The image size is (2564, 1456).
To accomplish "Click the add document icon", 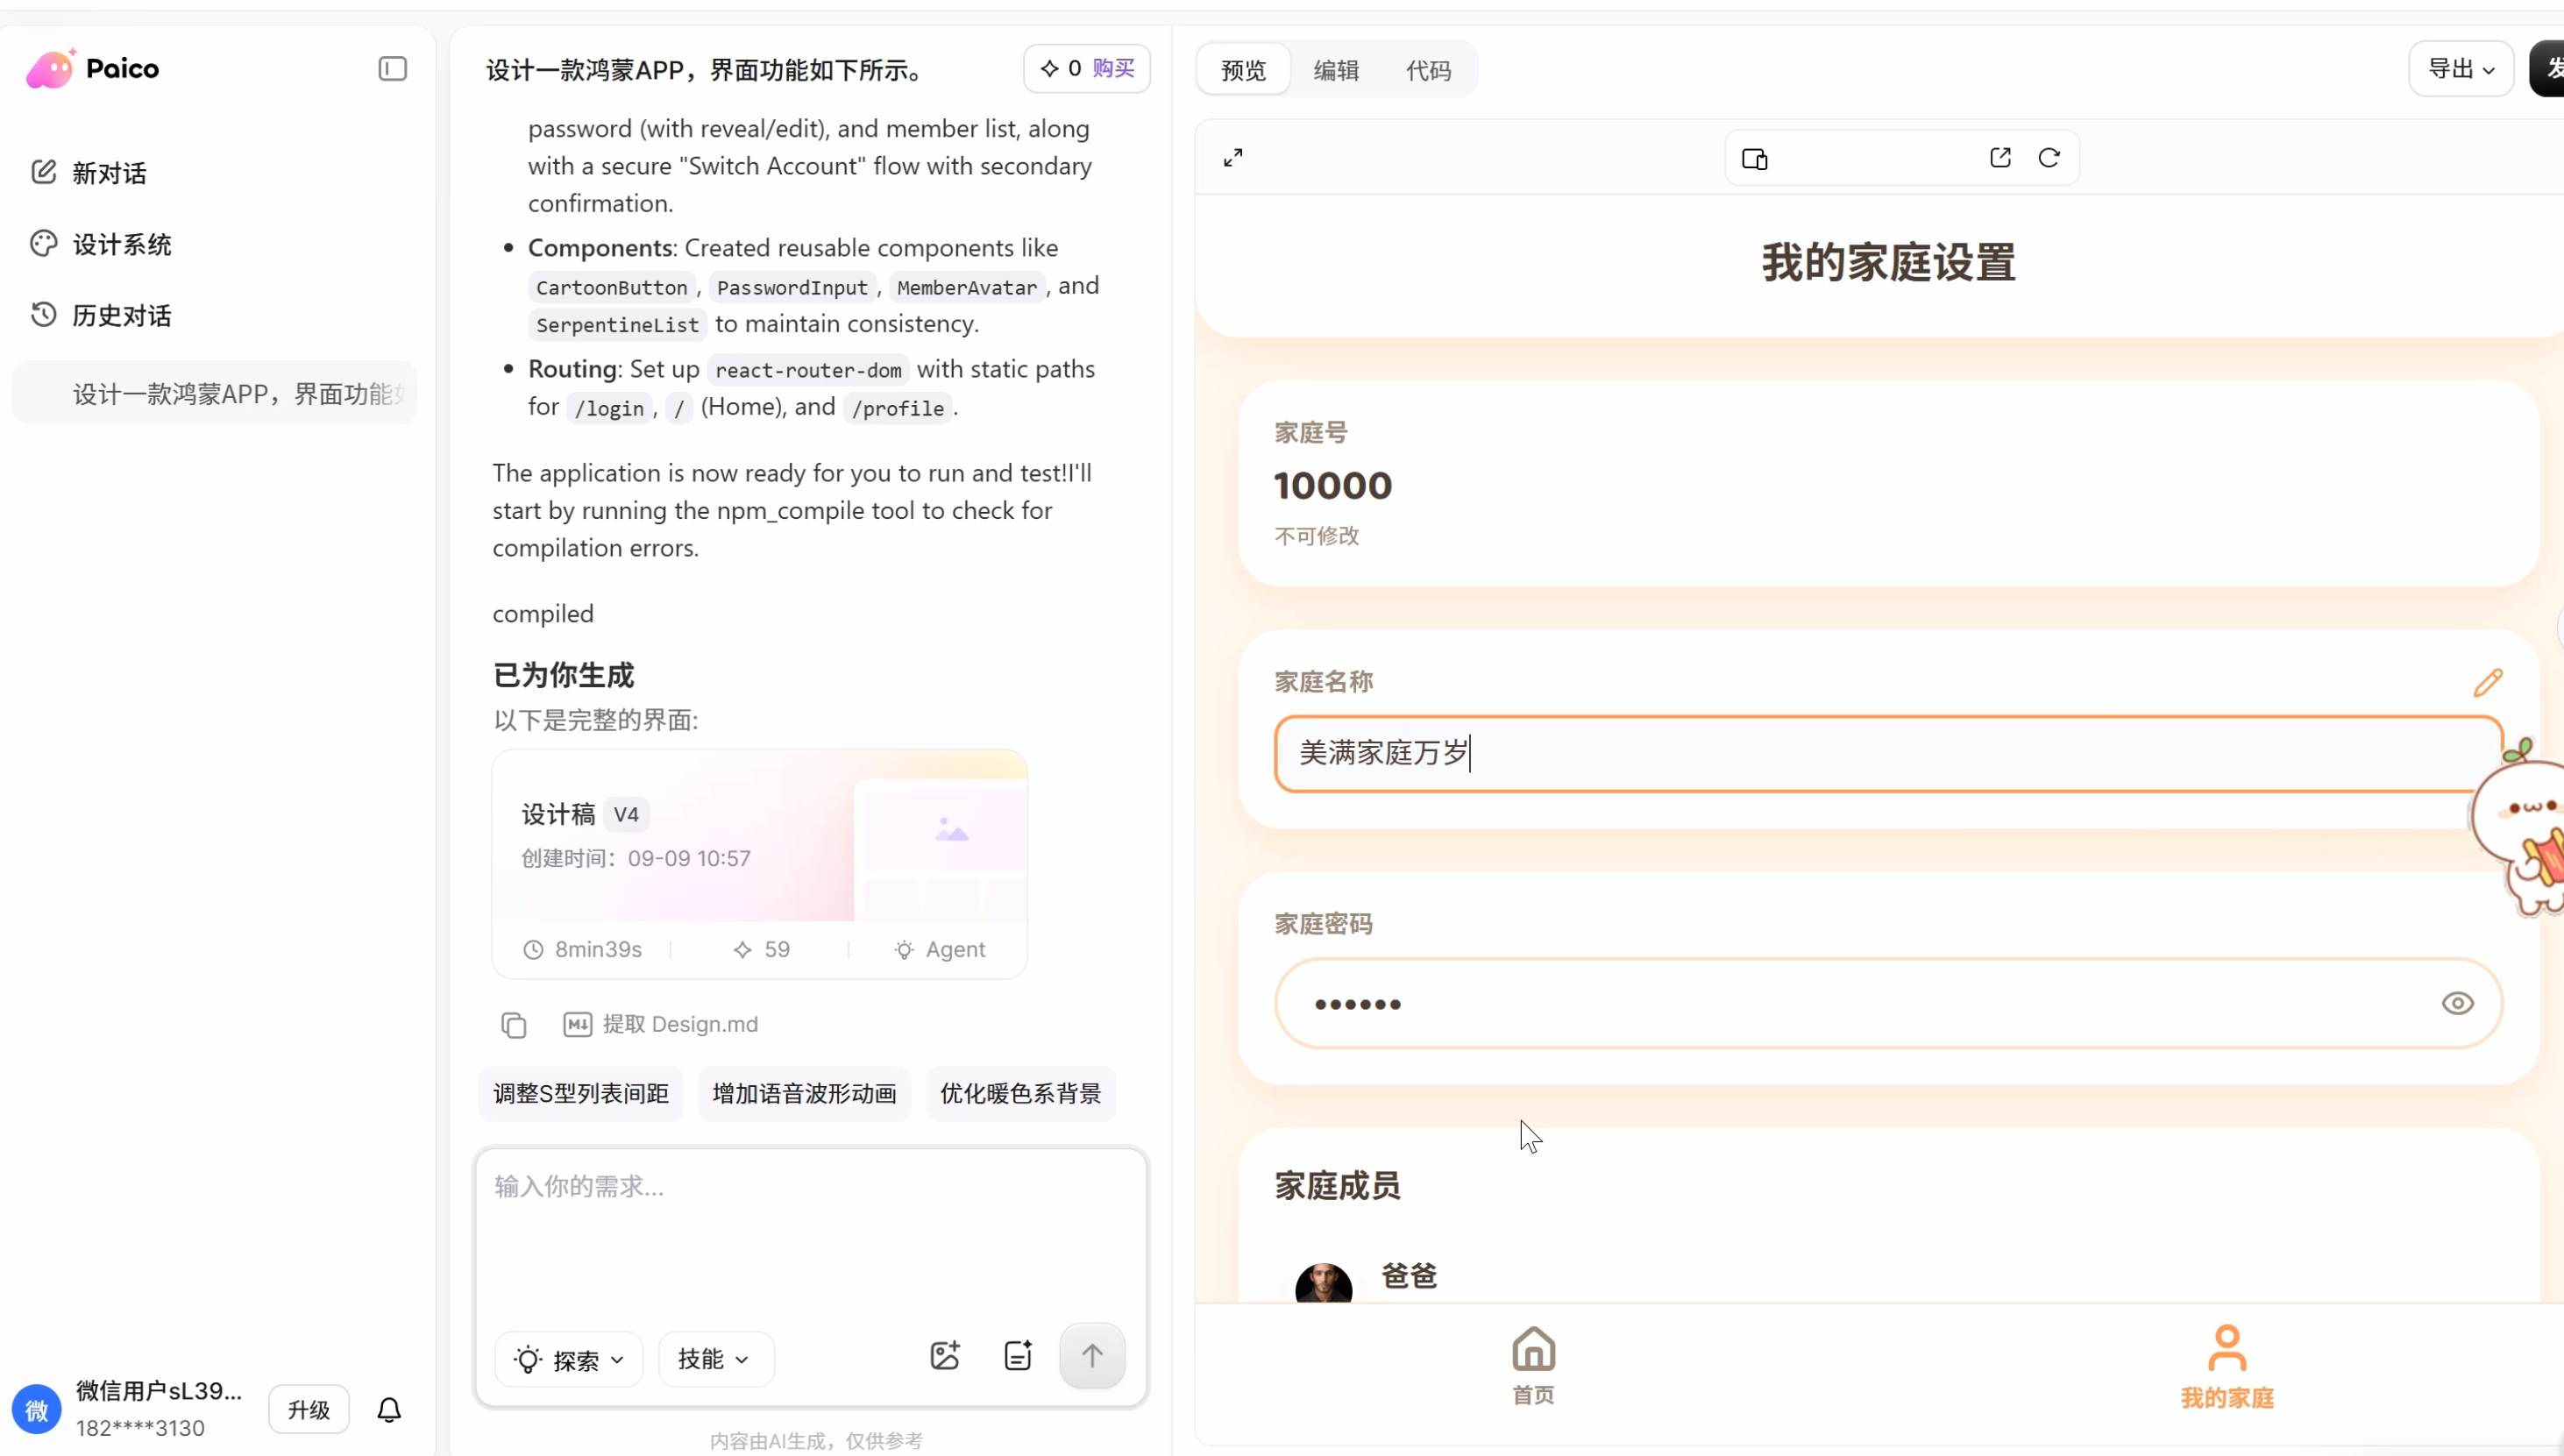I will click(1018, 1356).
